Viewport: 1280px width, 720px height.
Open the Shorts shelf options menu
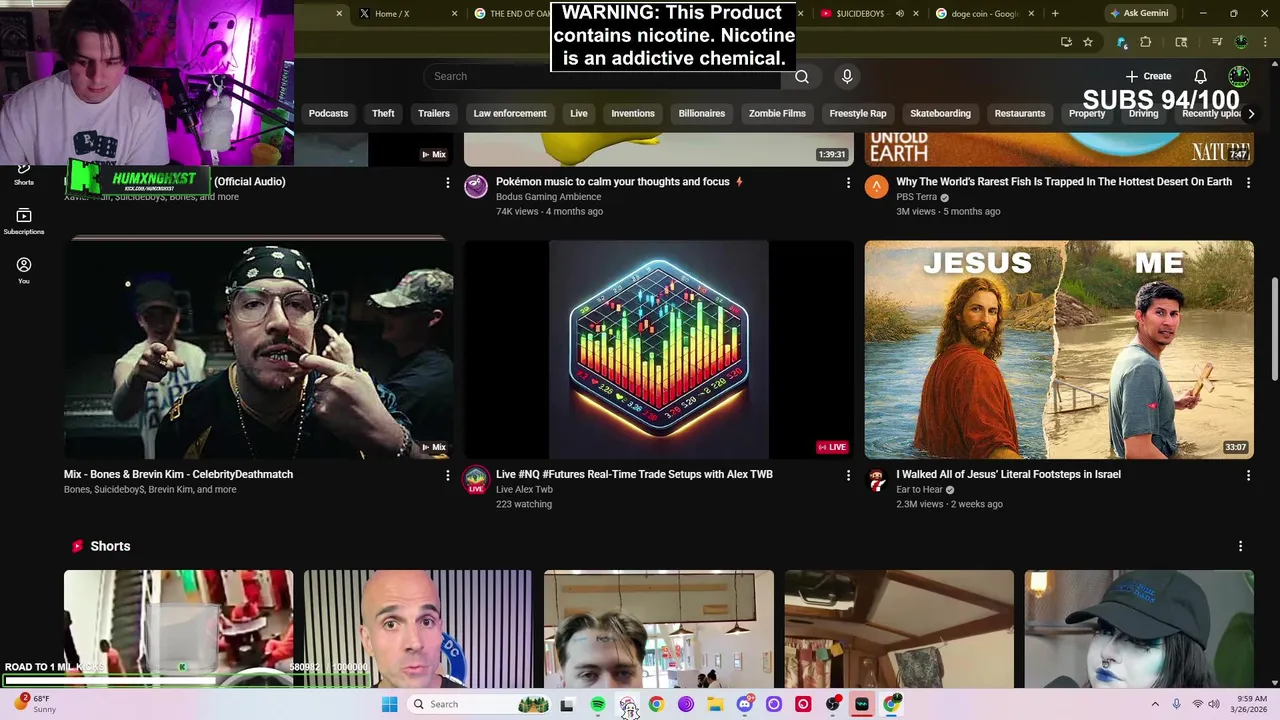1240,546
